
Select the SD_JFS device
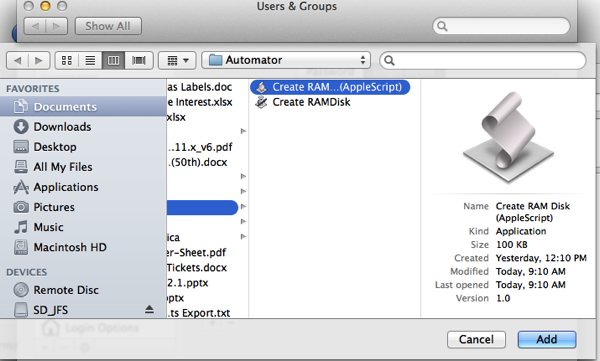(83, 310)
